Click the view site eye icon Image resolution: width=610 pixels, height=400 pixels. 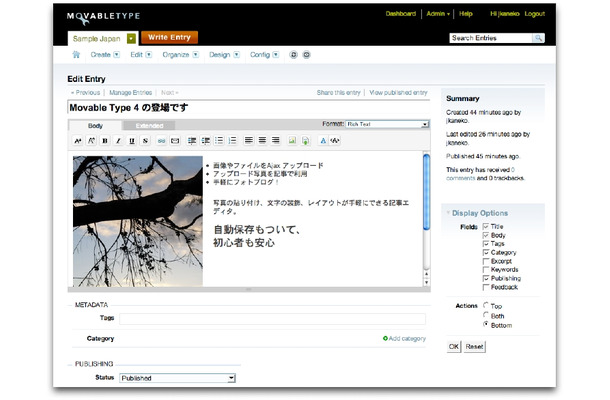[307, 55]
